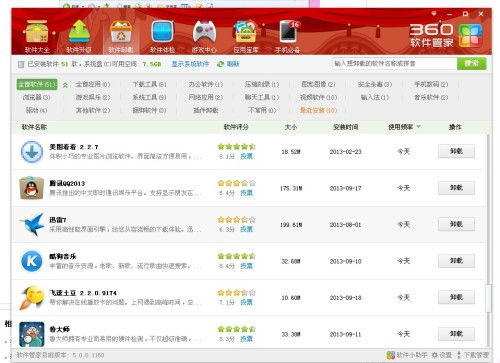Click the 刷新 refresh link
The width and height of the screenshot is (500, 363).
click(x=228, y=64)
